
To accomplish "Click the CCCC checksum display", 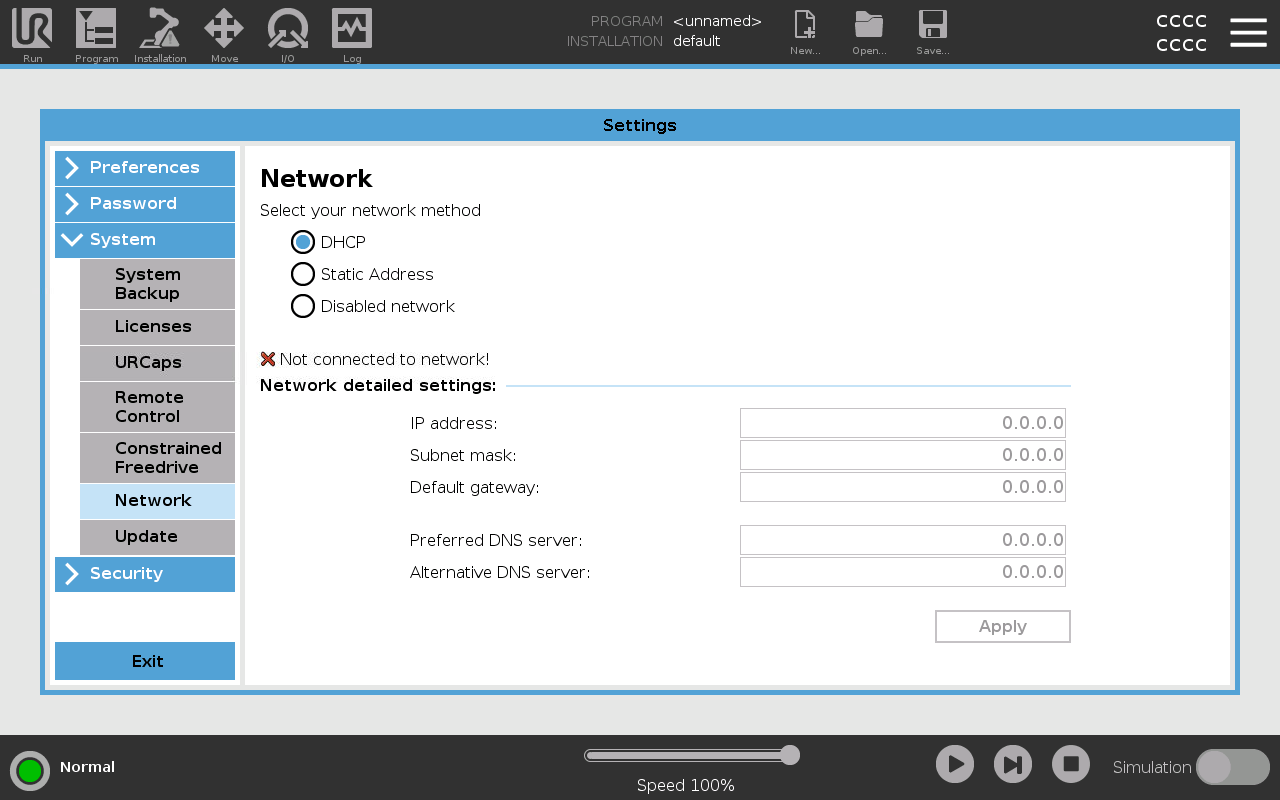I will pyautogui.click(x=1181, y=33).
